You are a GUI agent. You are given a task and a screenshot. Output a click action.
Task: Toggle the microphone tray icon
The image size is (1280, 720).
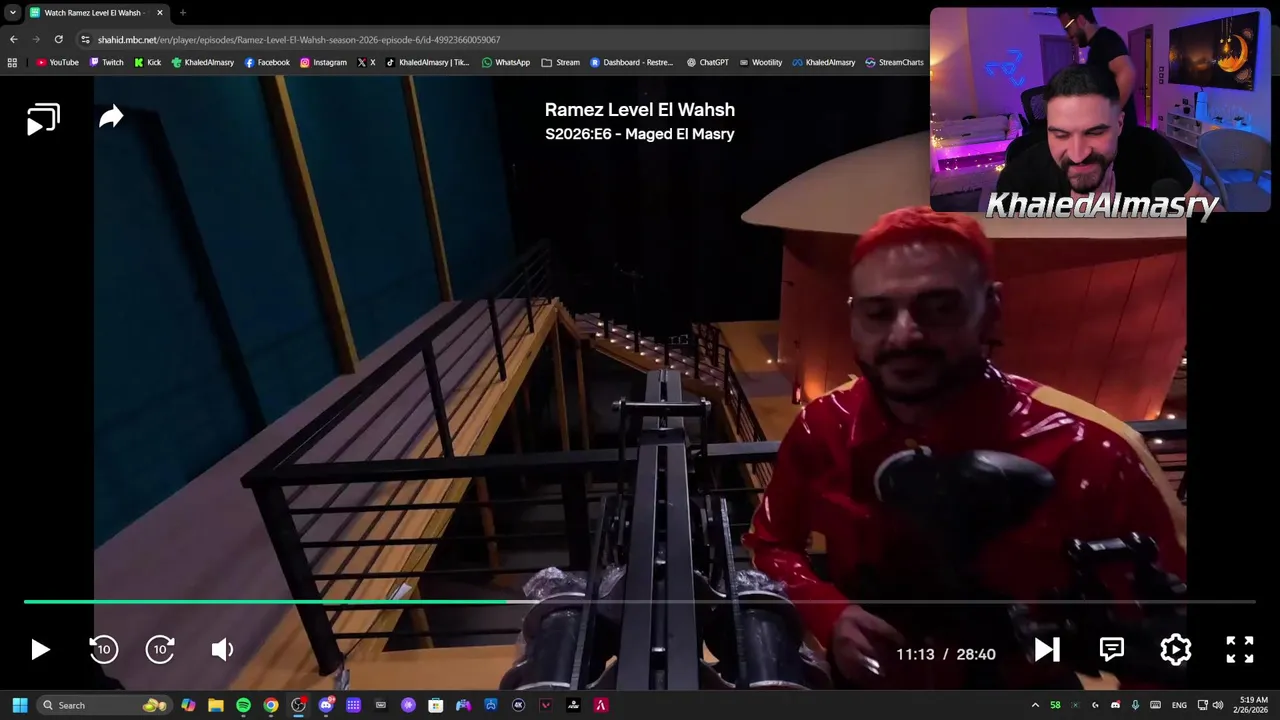coord(1135,705)
